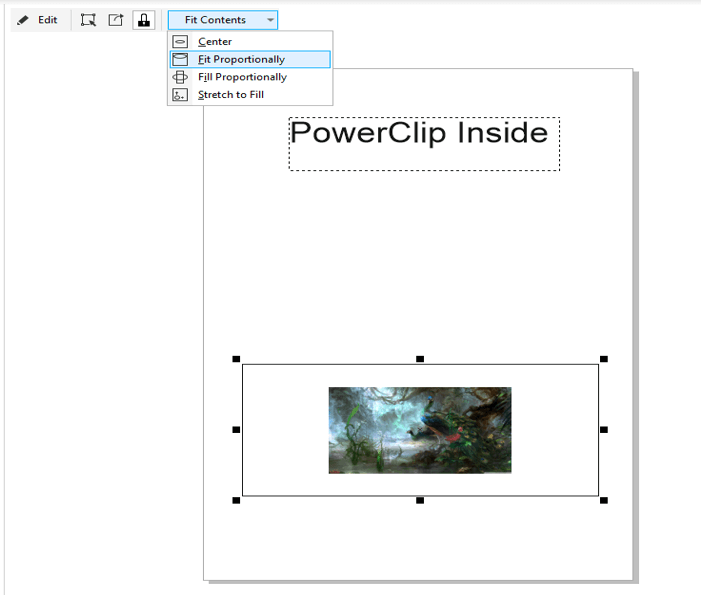Click the top-center selection handle
701x595 pixels.
click(x=420, y=359)
